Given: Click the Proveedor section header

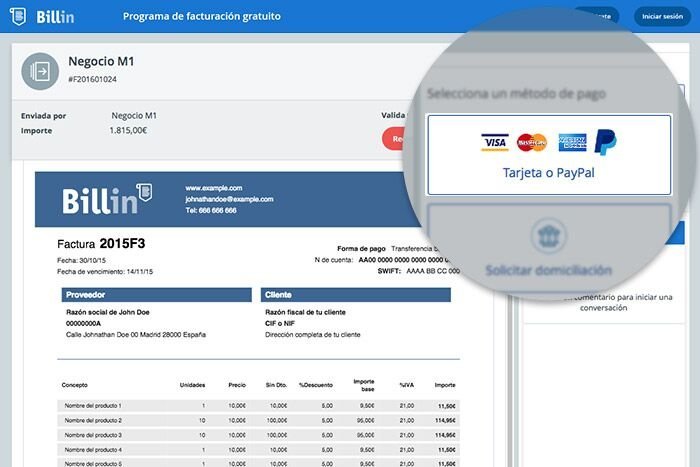Looking at the screenshot, I should pos(157,295).
